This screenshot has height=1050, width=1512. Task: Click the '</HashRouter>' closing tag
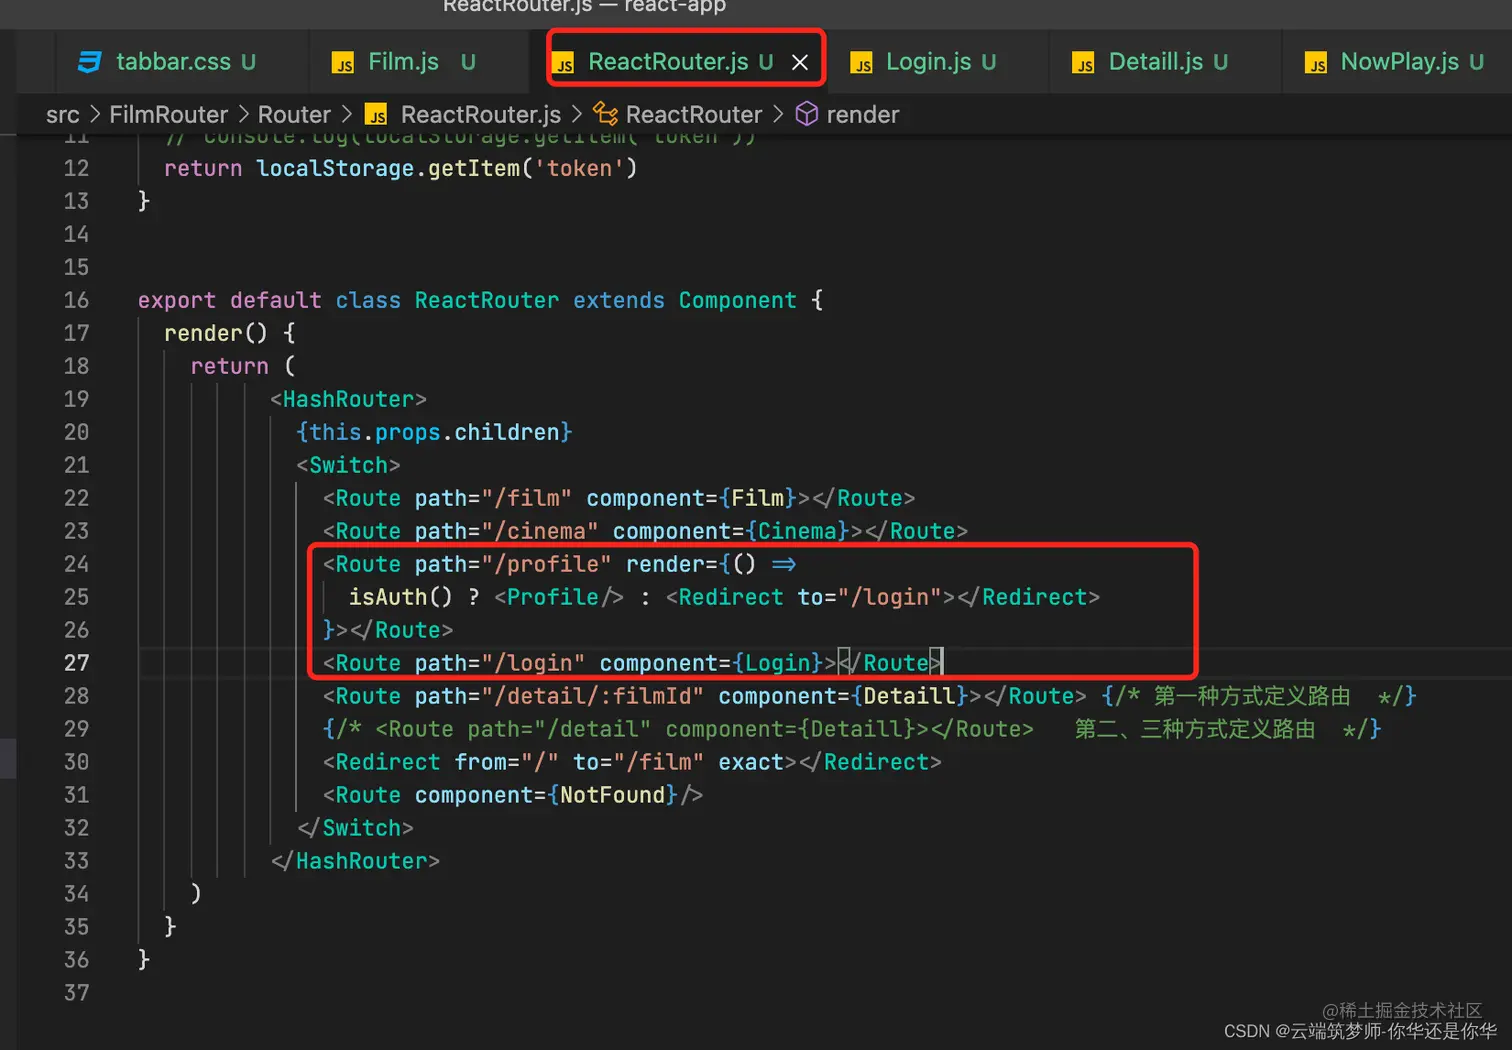click(355, 861)
